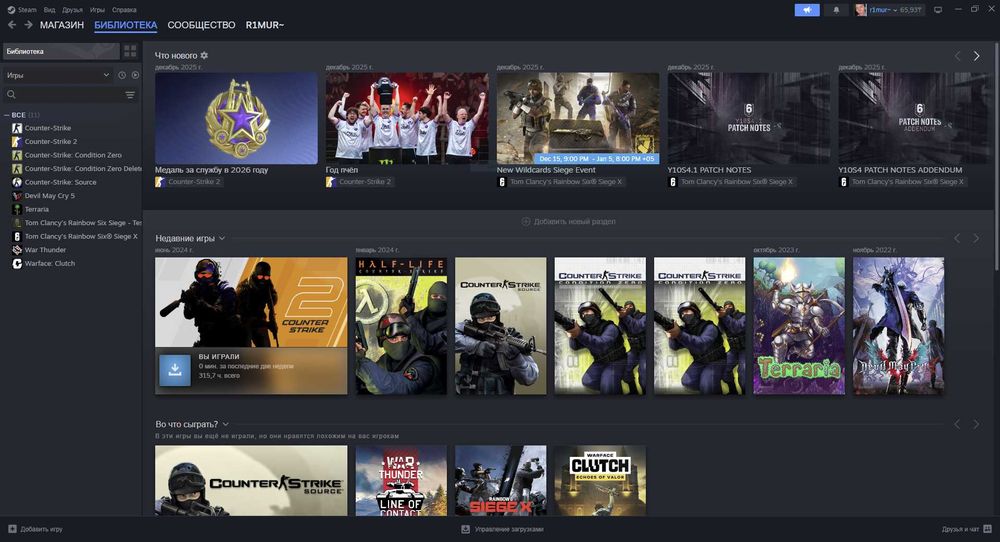Open the Devil May Cry 5 cover

pyautogui.click(x=899, y=326)
